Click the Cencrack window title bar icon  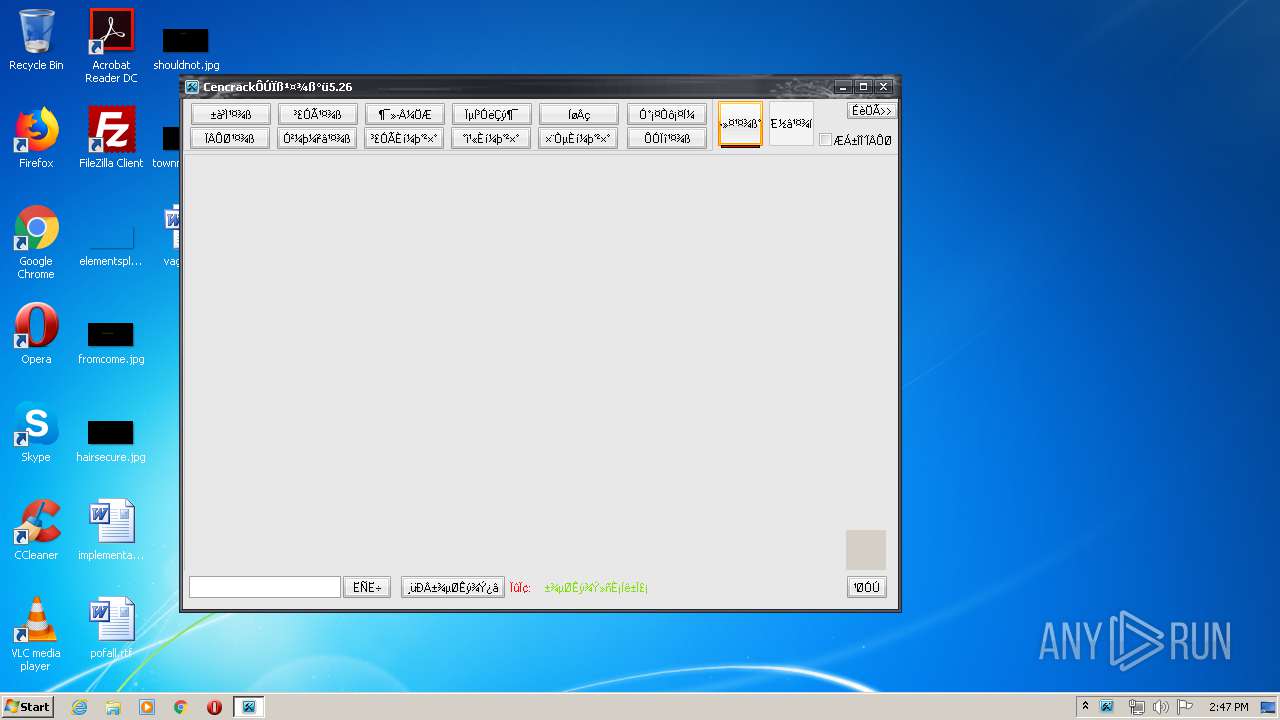click(x=192, y=87)
